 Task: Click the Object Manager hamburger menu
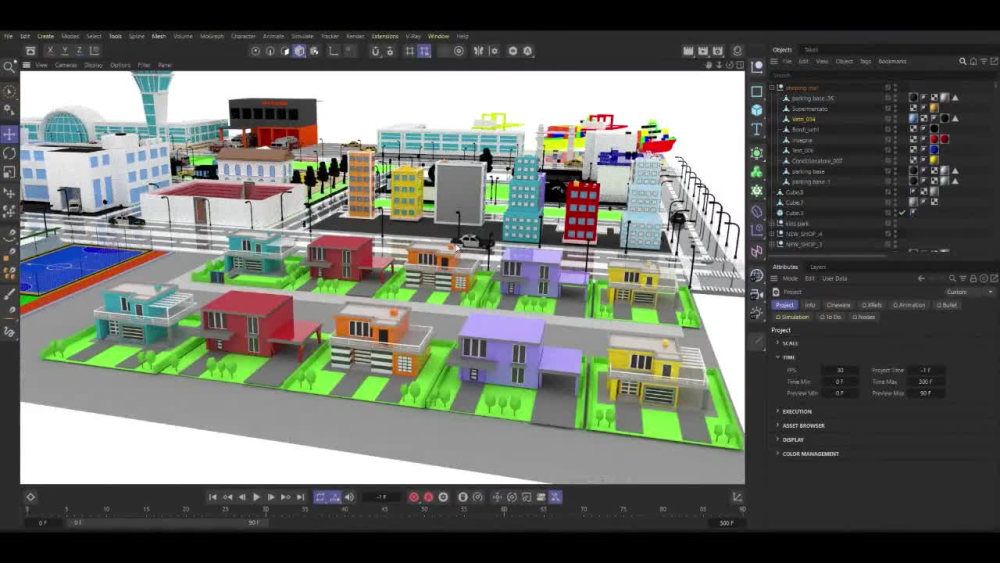pos(774,61)
